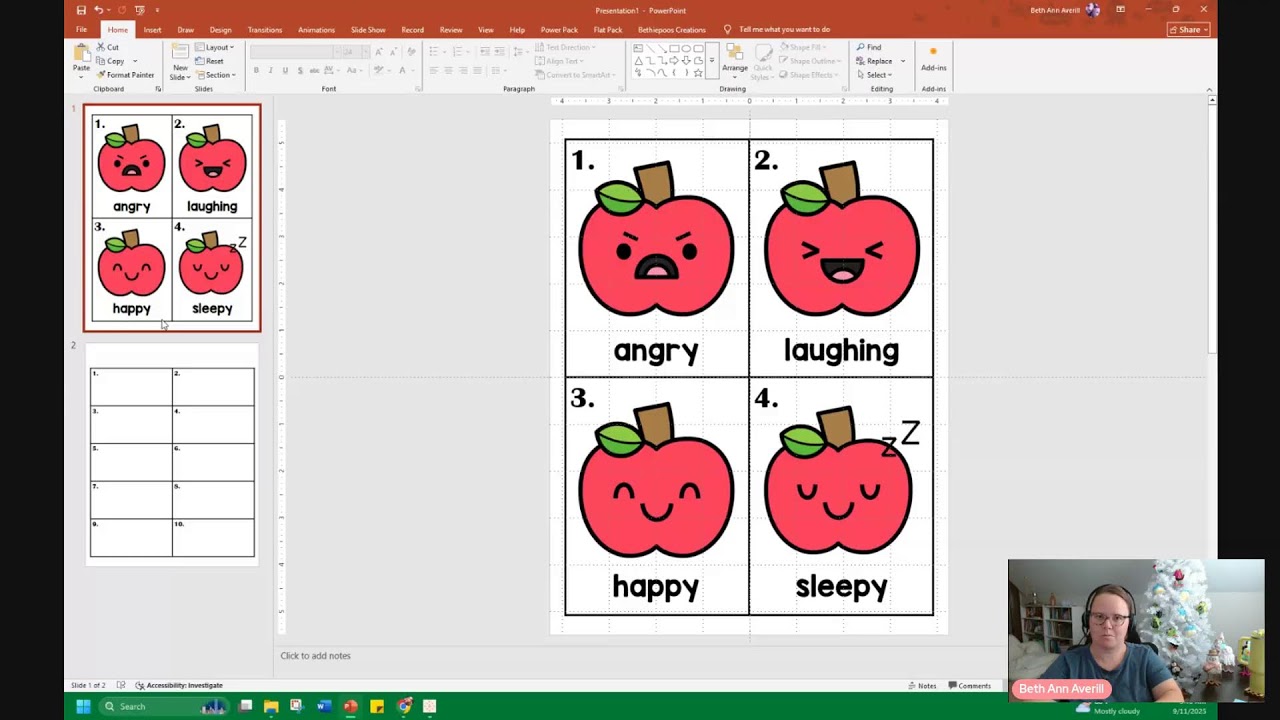Click the font color button
The width and height of the screenshot is (1280, 720).
tap(402, 70)
